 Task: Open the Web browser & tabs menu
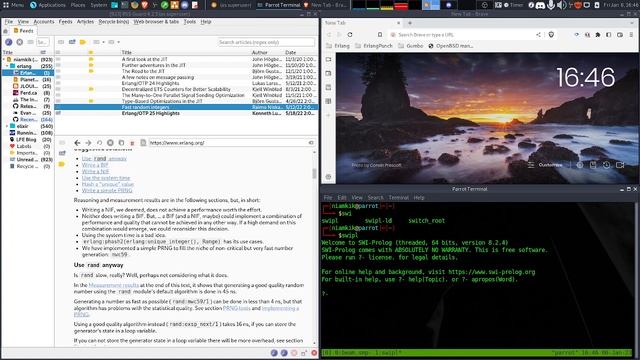tap(156, 22)
